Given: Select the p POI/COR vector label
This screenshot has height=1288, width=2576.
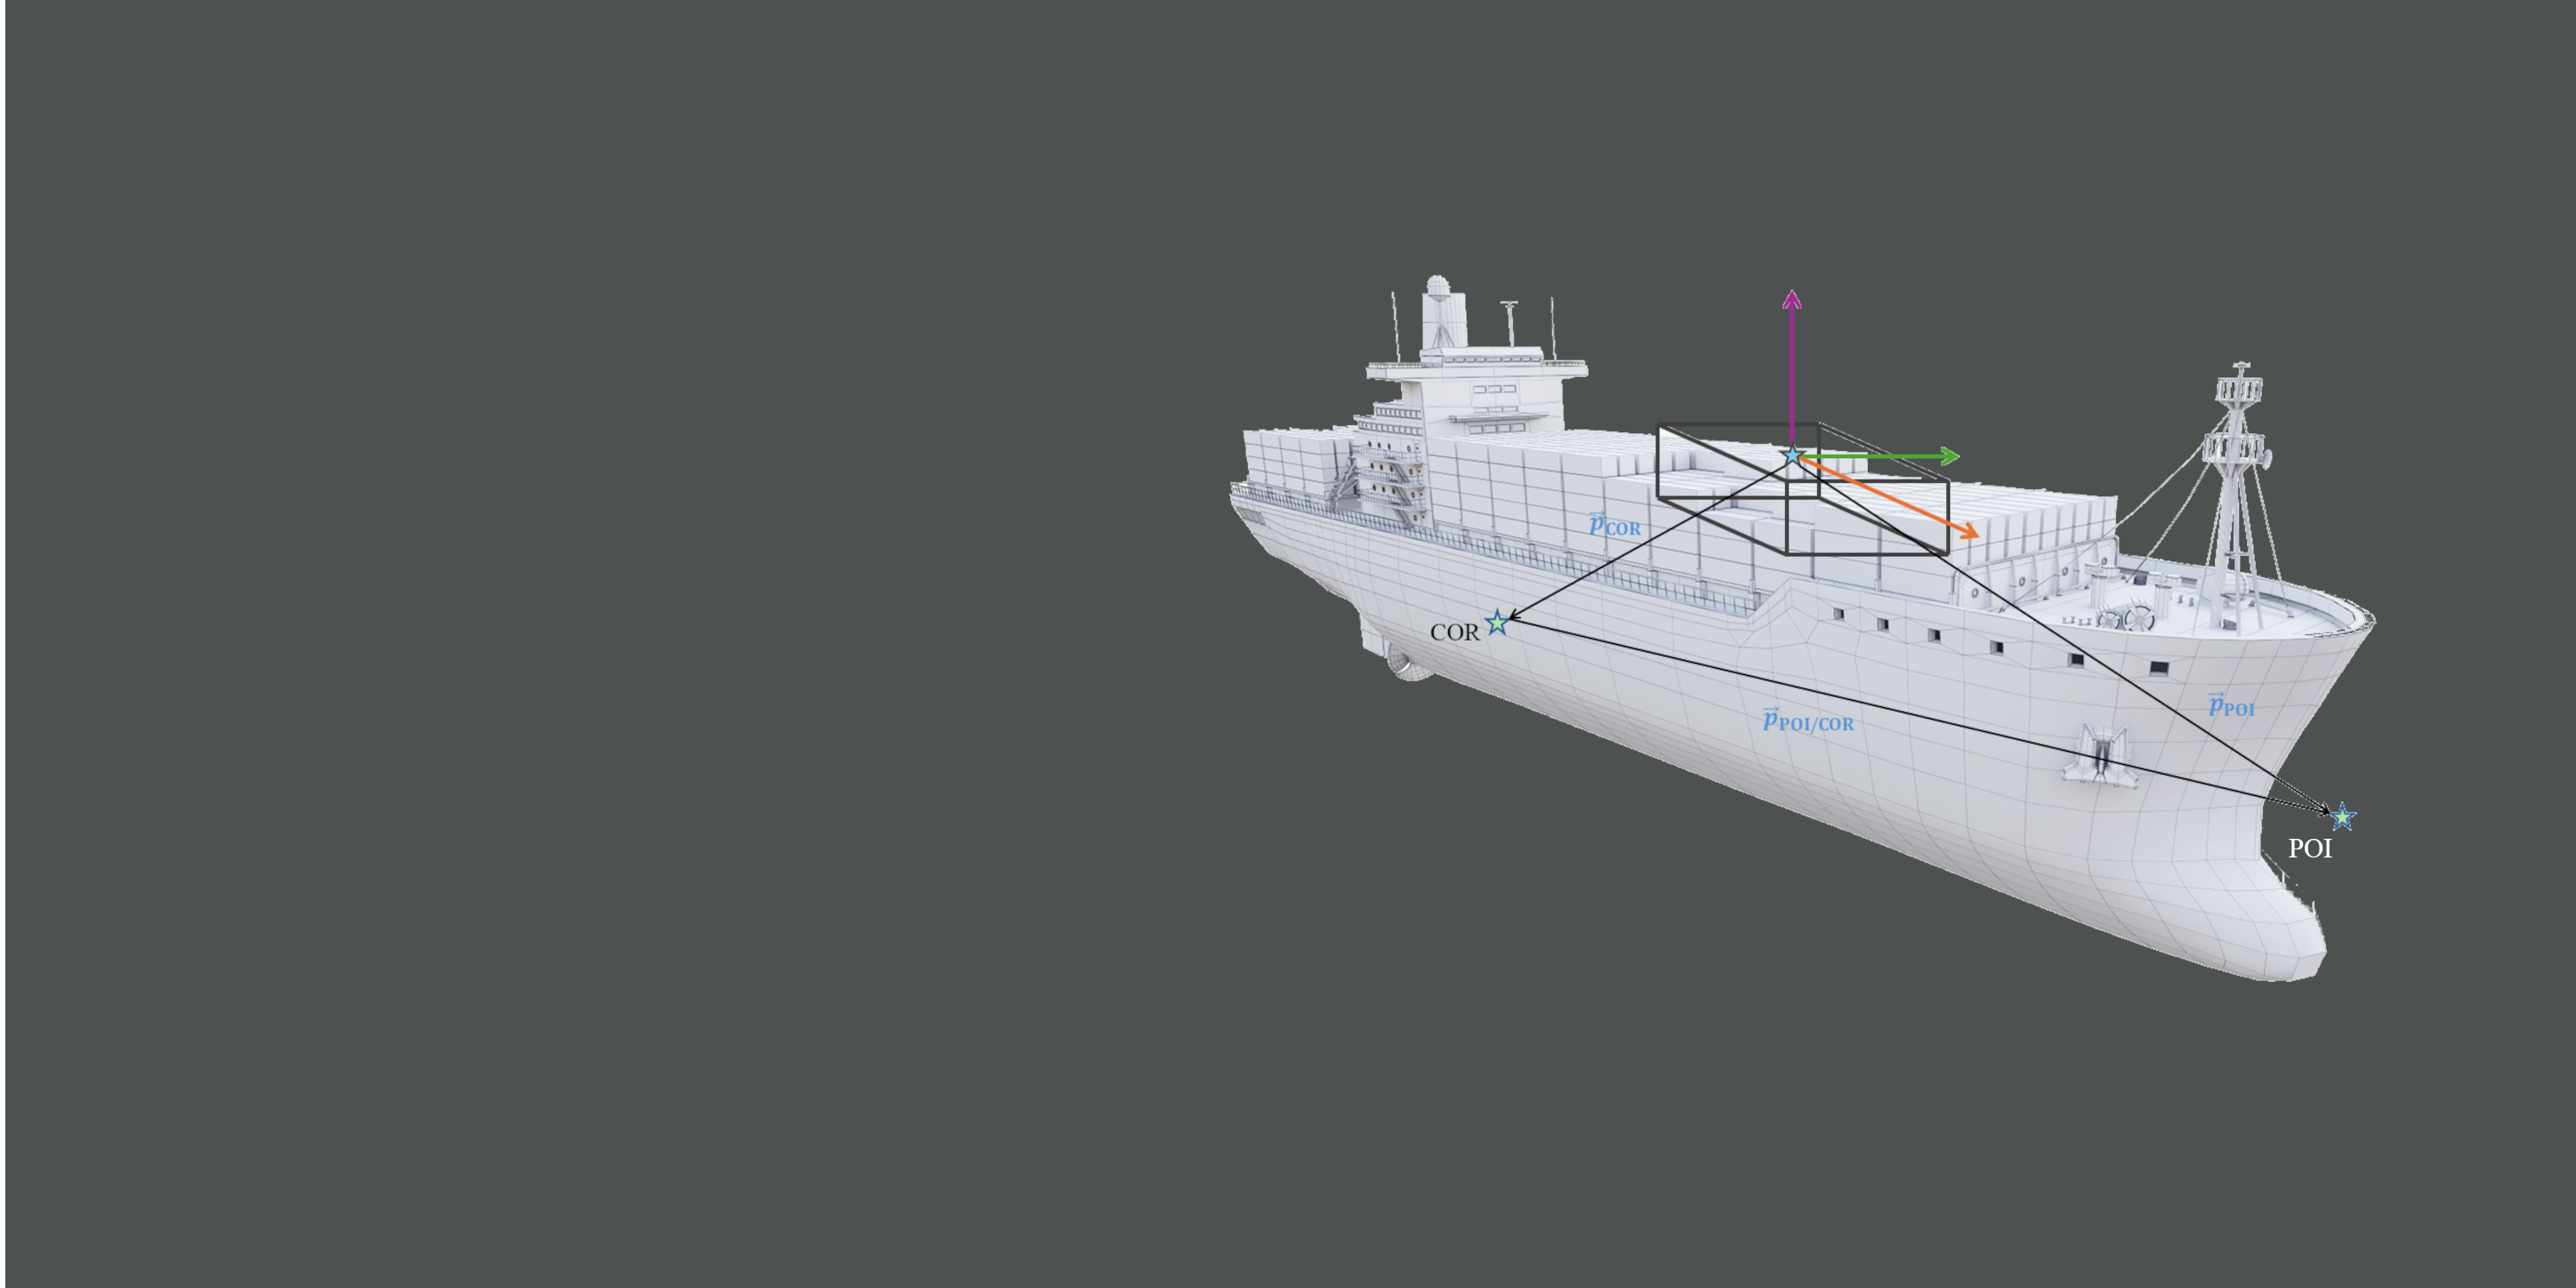Looking at the screenshot, I should tap(1808, 721).
